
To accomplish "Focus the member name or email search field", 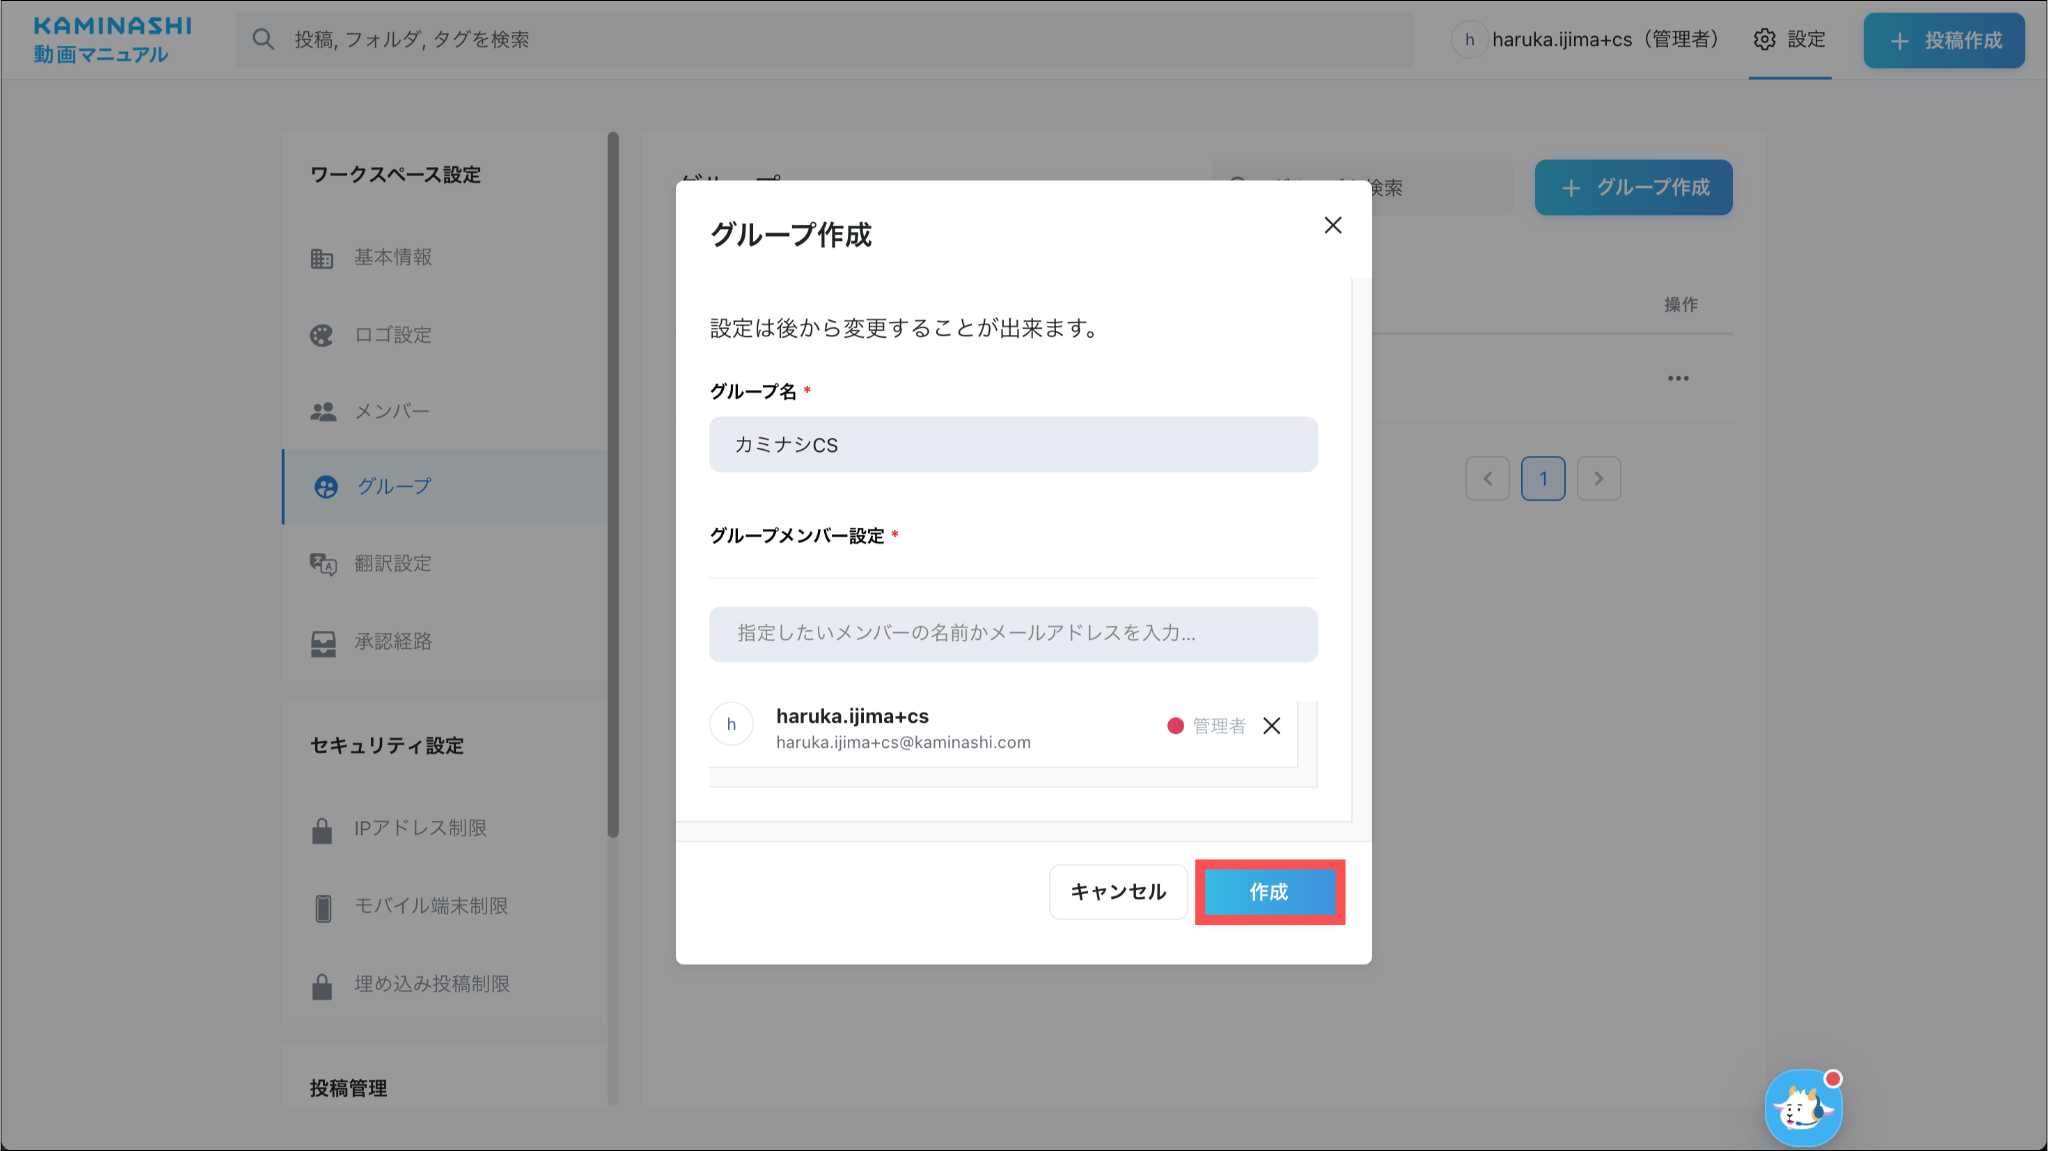I will click(1013, 634).
